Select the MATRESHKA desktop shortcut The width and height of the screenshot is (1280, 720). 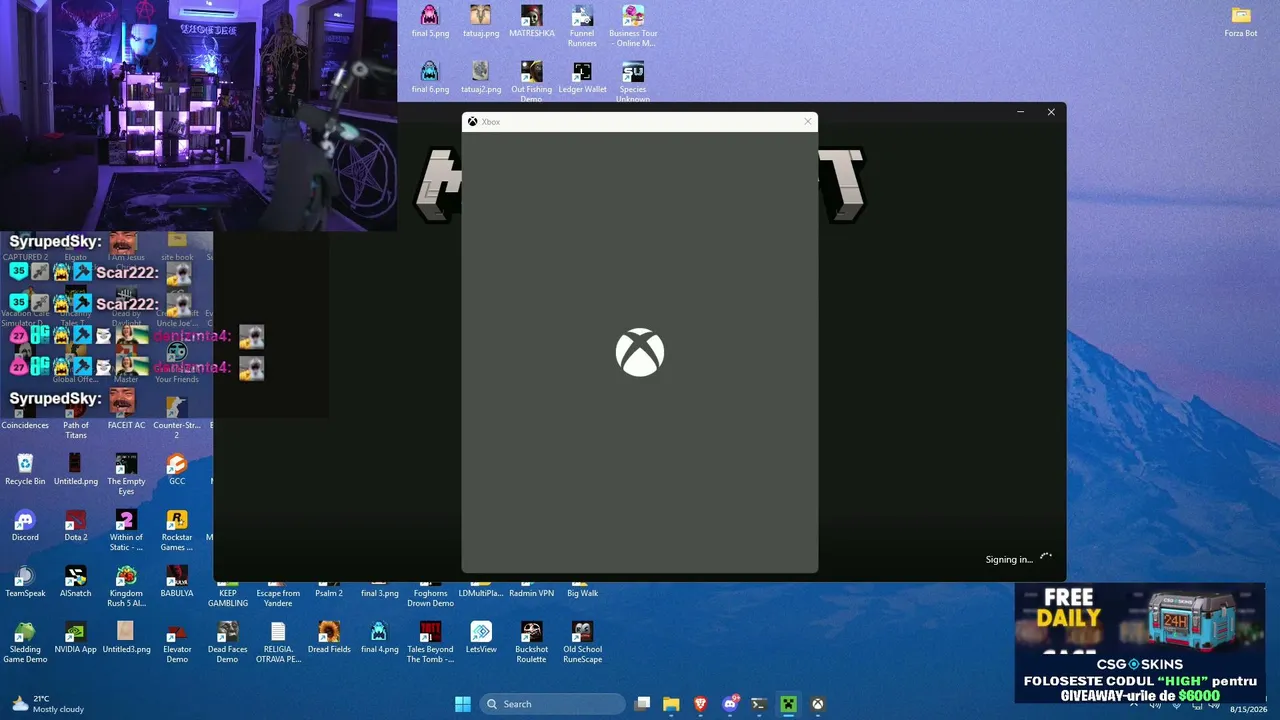pos(532,21)
